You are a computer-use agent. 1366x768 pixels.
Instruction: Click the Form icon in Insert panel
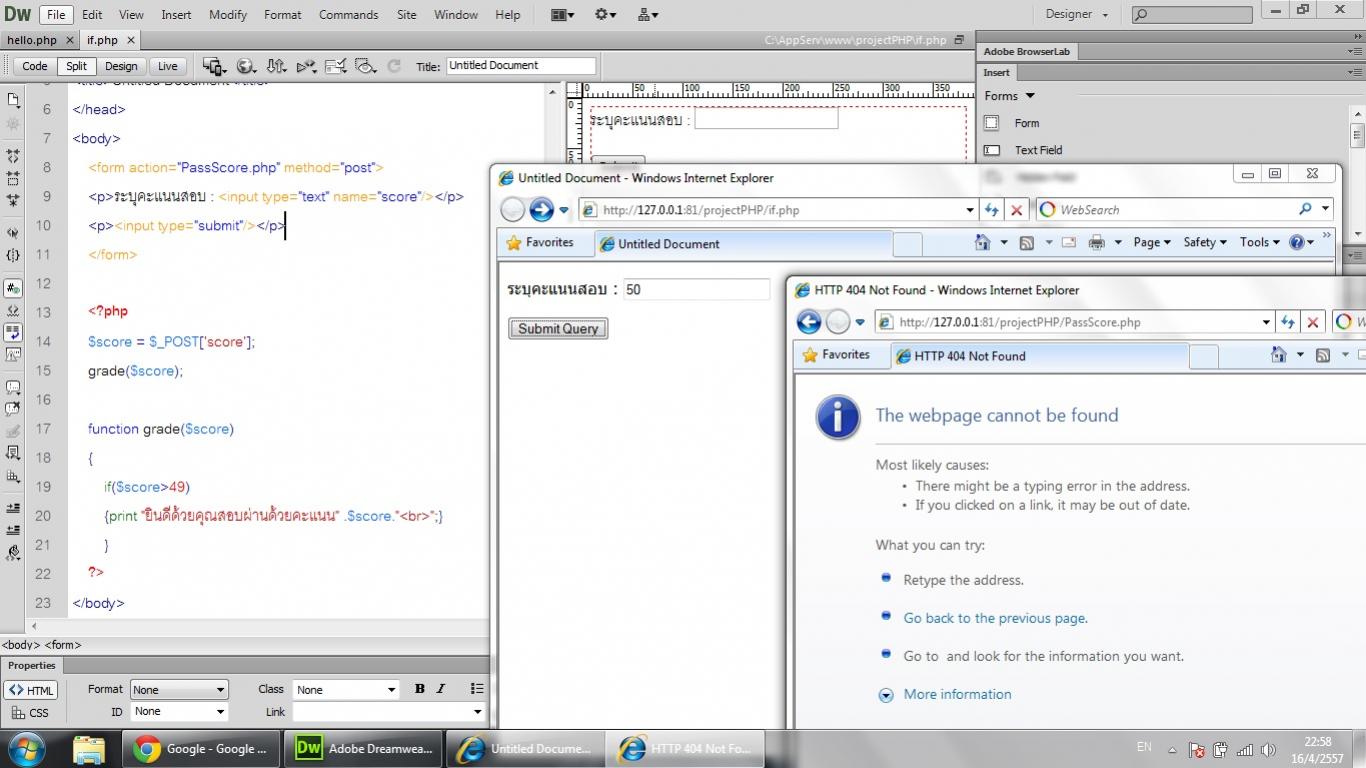point(992,123)
